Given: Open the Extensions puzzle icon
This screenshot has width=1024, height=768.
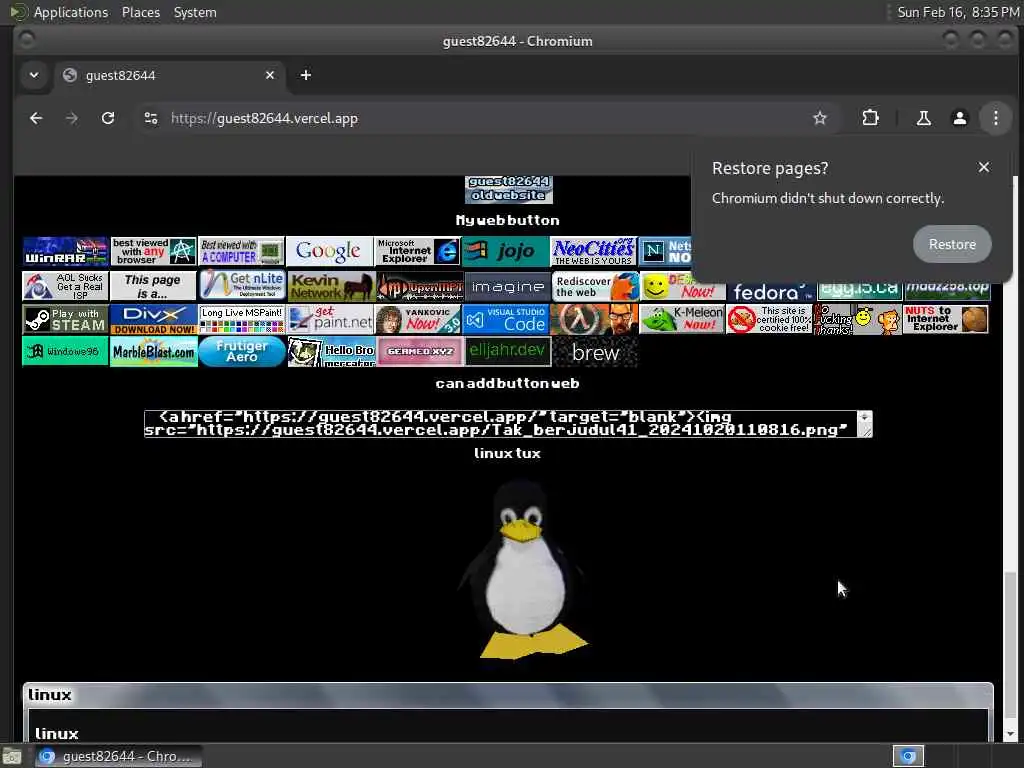Looking at the screenshot, I should coord(871,118).
